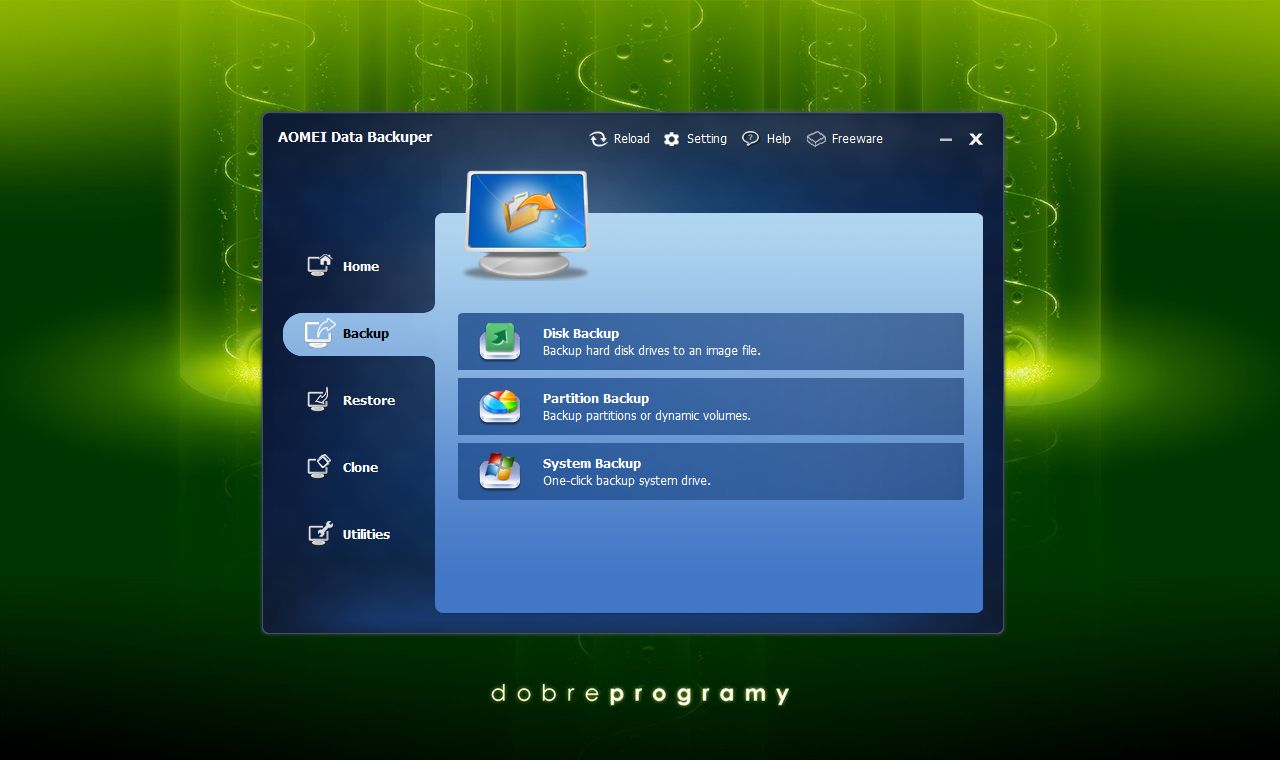Click the Clone monitor icon
Image resolution: width=1280 pixels, height=760 pixels.
tap(318, 467)
